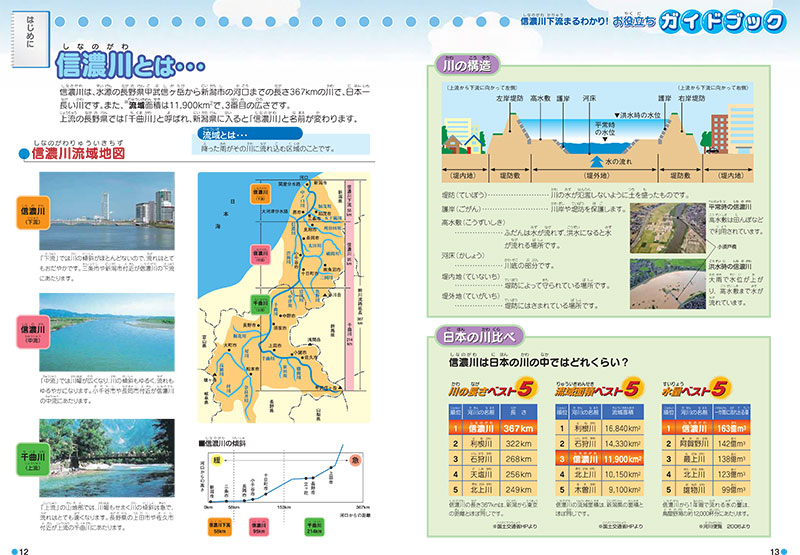Click green 千曲川(上流) badge beside bridge photo
The width and height of the screenshot is (800, 555).
click(x=33, y=459)
